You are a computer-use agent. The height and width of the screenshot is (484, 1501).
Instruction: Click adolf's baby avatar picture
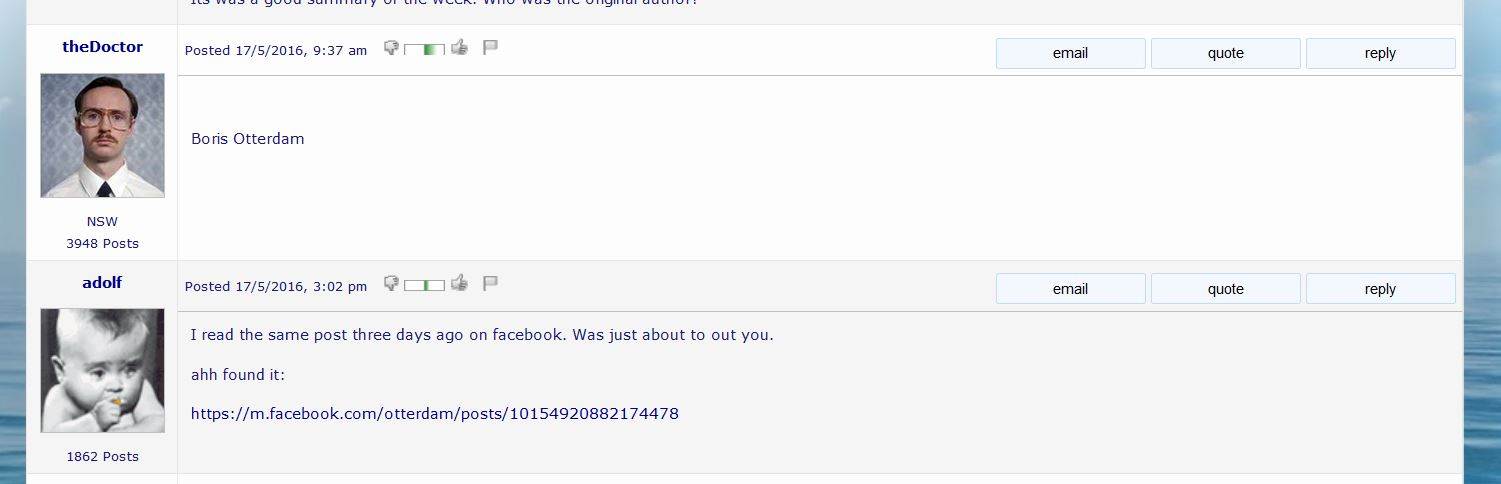pos(102,370)
